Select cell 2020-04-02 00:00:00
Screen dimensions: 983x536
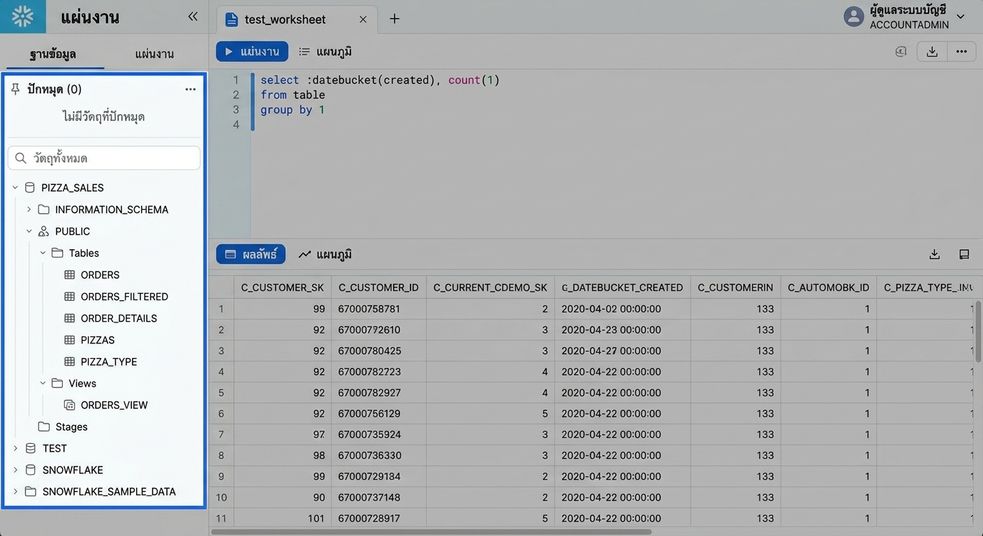point(623,308)
